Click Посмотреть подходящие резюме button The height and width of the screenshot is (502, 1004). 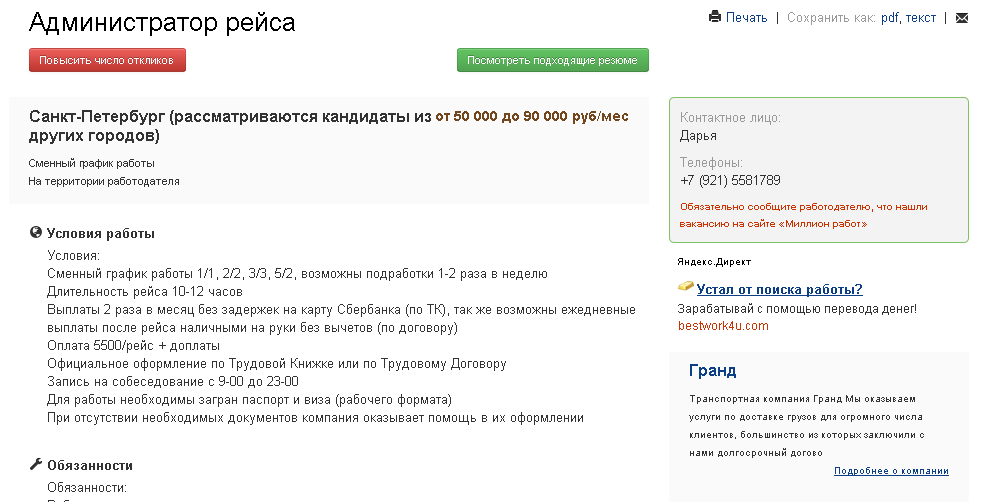(x=553, y=60)
